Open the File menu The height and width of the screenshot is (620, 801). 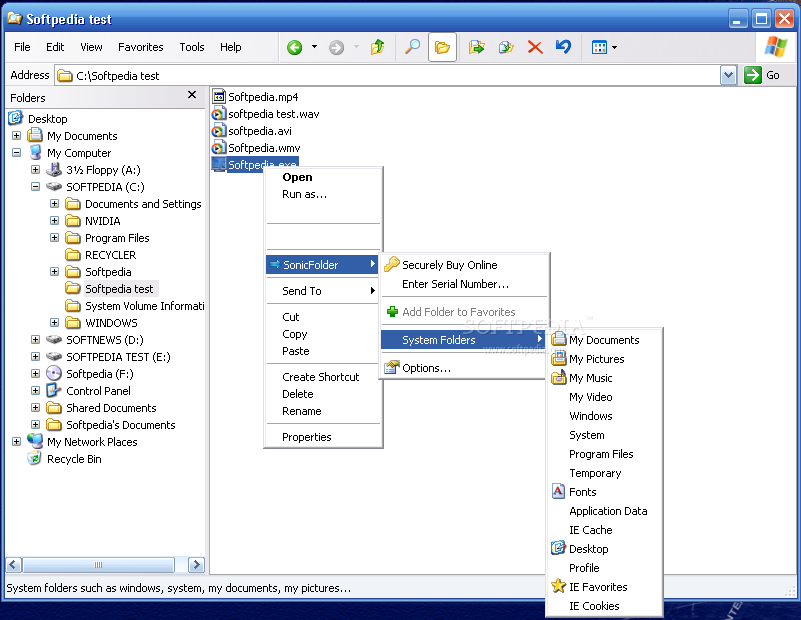pos(22,47)
